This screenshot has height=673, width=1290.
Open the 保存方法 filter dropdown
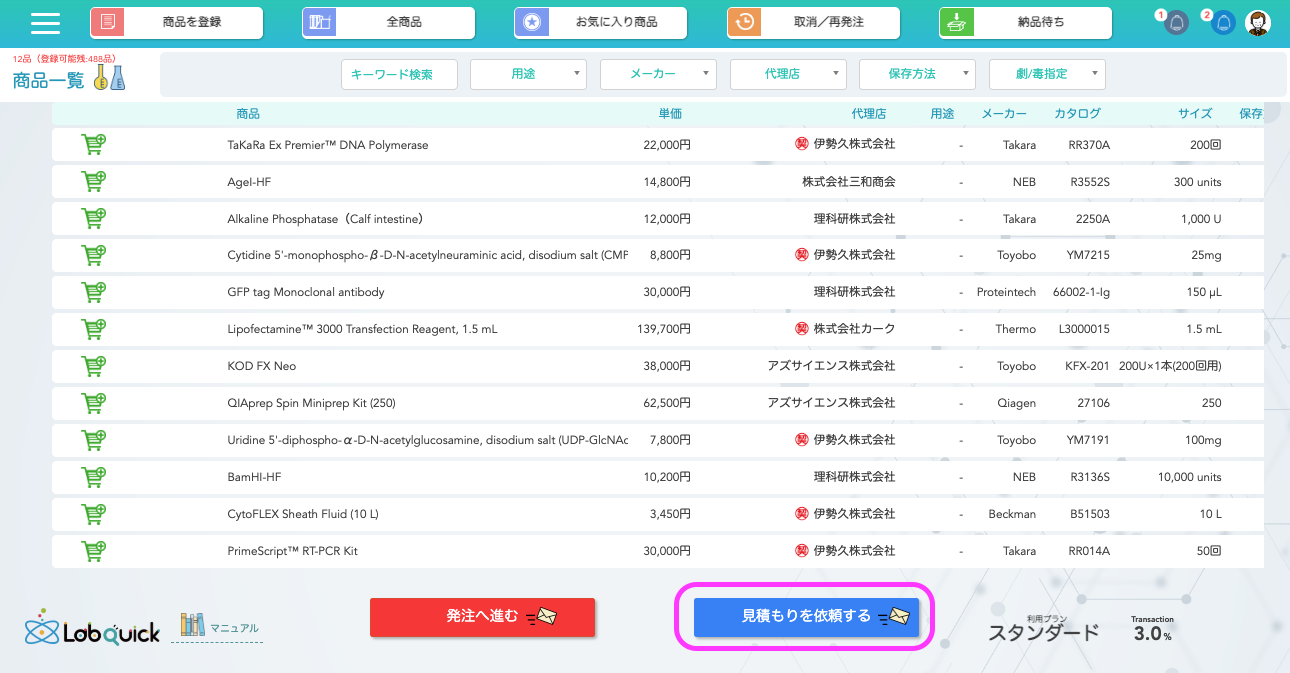[x=917, y=74]
